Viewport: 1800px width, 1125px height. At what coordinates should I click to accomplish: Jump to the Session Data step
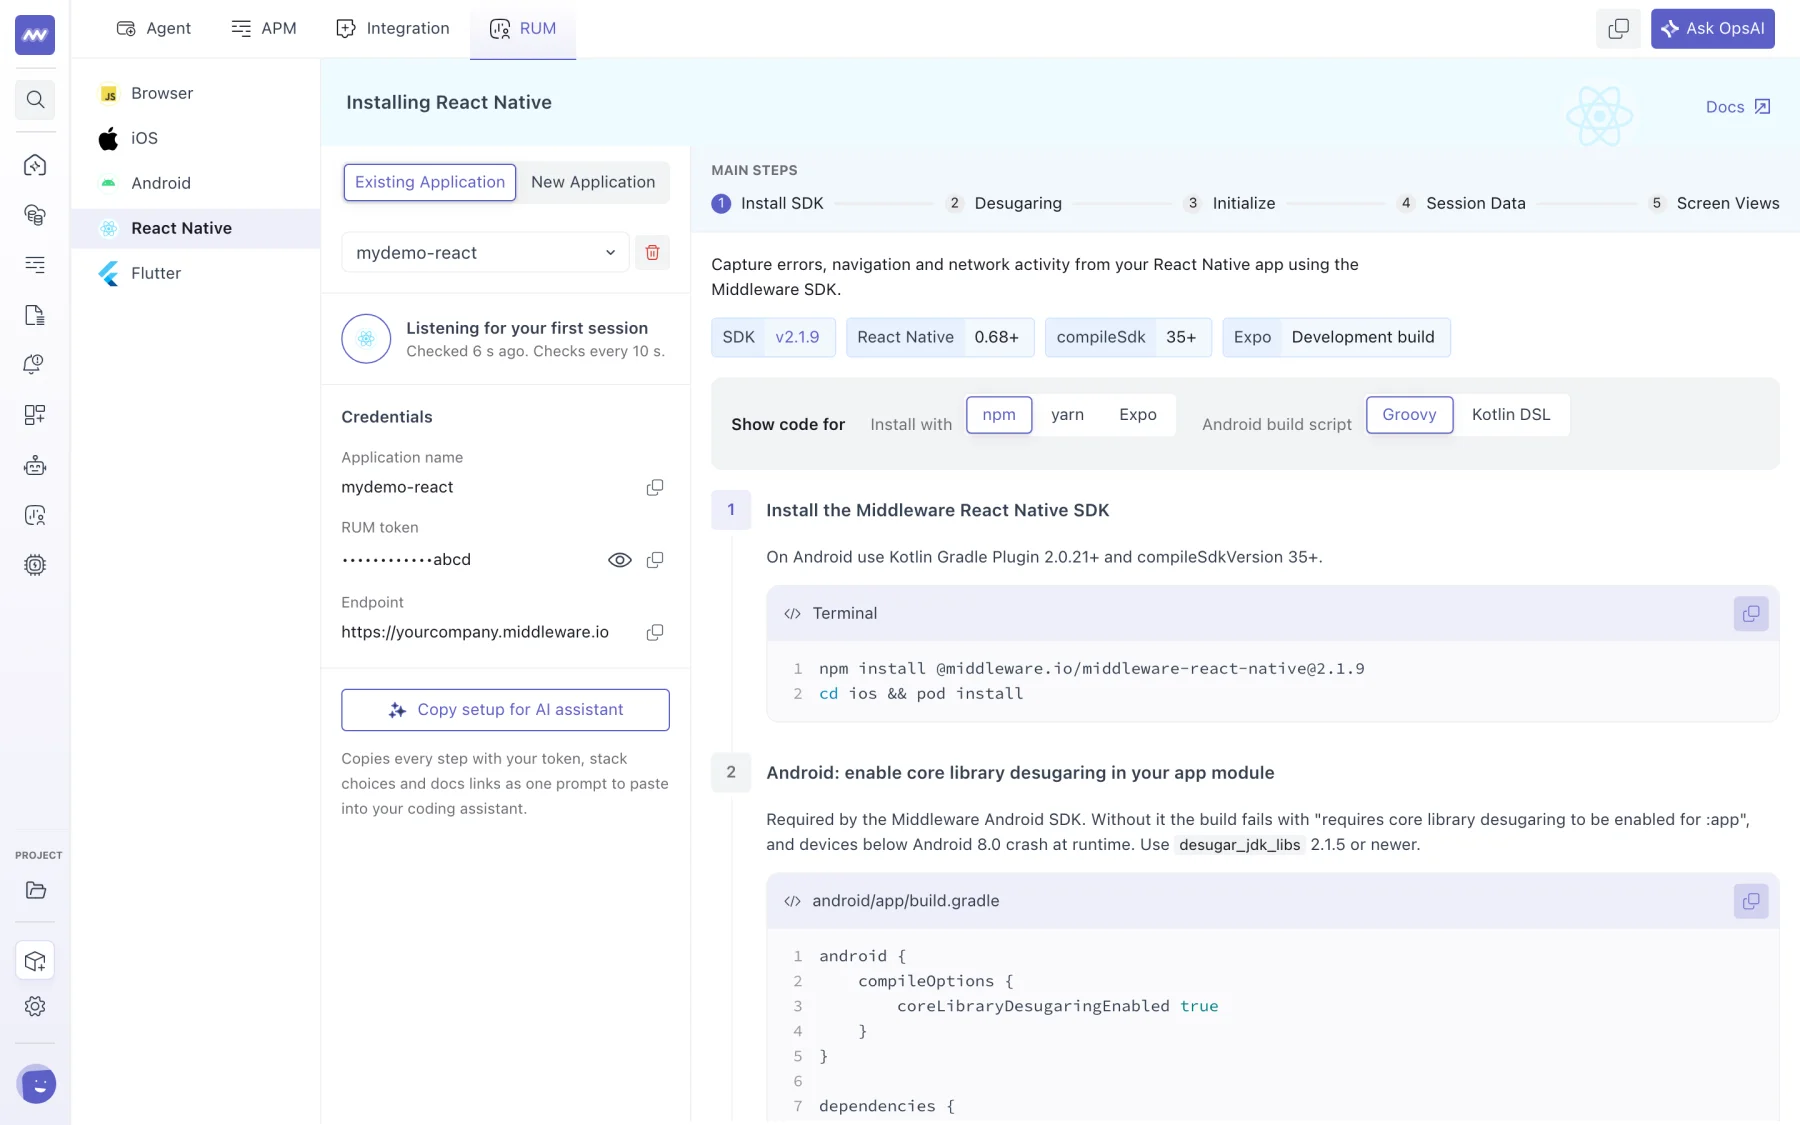tap(1461, 203)
